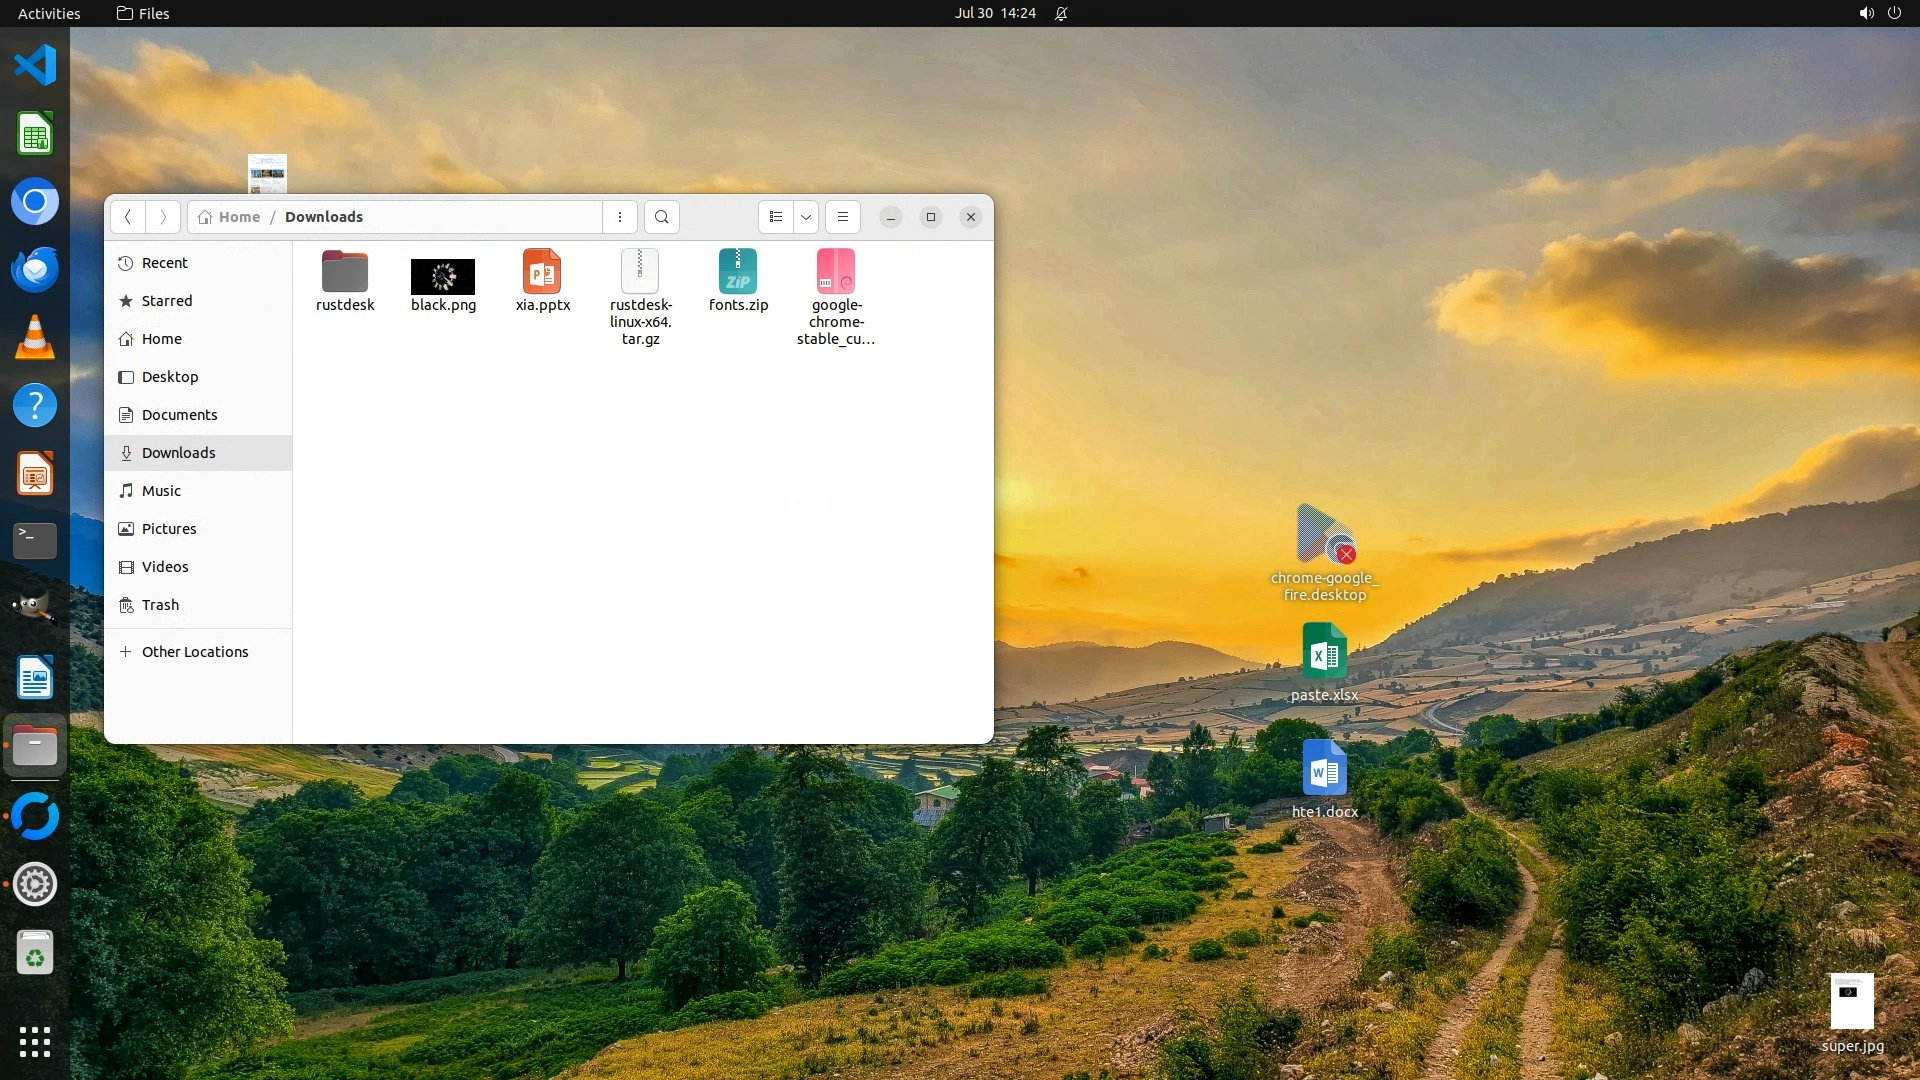Click Other Locations in sidebar
Image resolution: width=1920 pixels, height=1080 pixels.
click(x=195, y=652)
